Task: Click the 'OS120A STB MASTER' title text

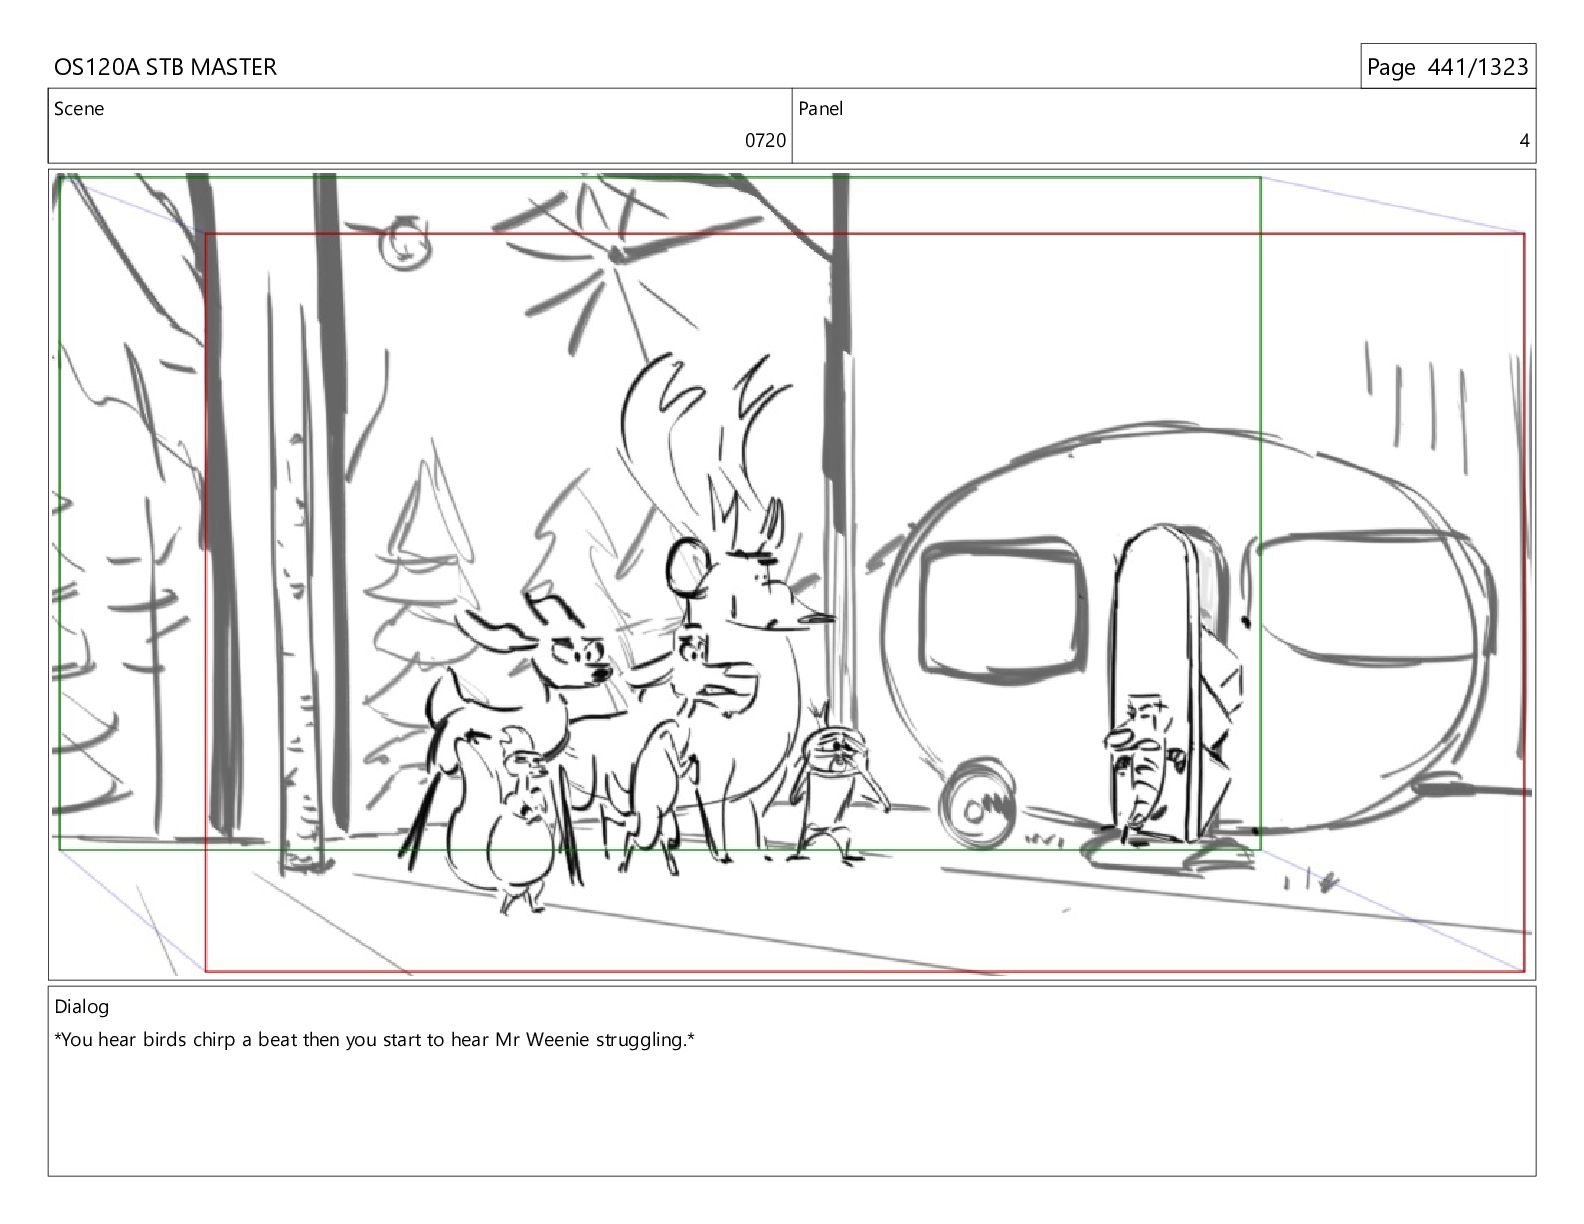Action: pyautogui.click(x=165, y=67)
